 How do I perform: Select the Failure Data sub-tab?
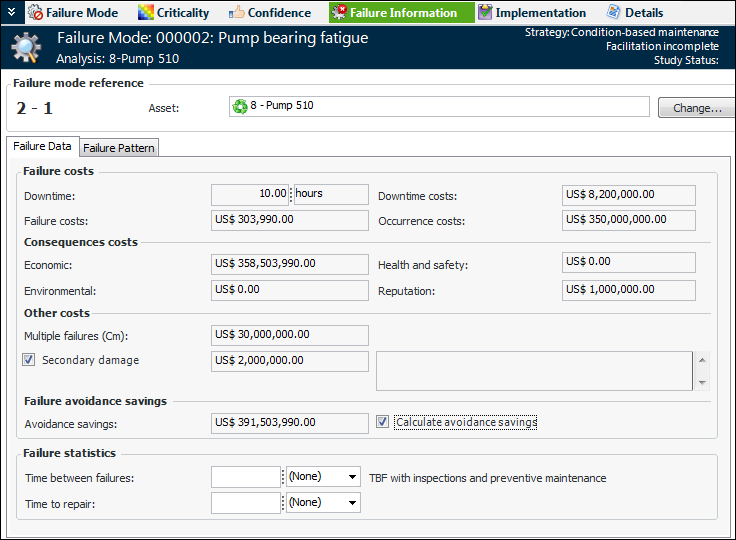click(x=42, y=147)
